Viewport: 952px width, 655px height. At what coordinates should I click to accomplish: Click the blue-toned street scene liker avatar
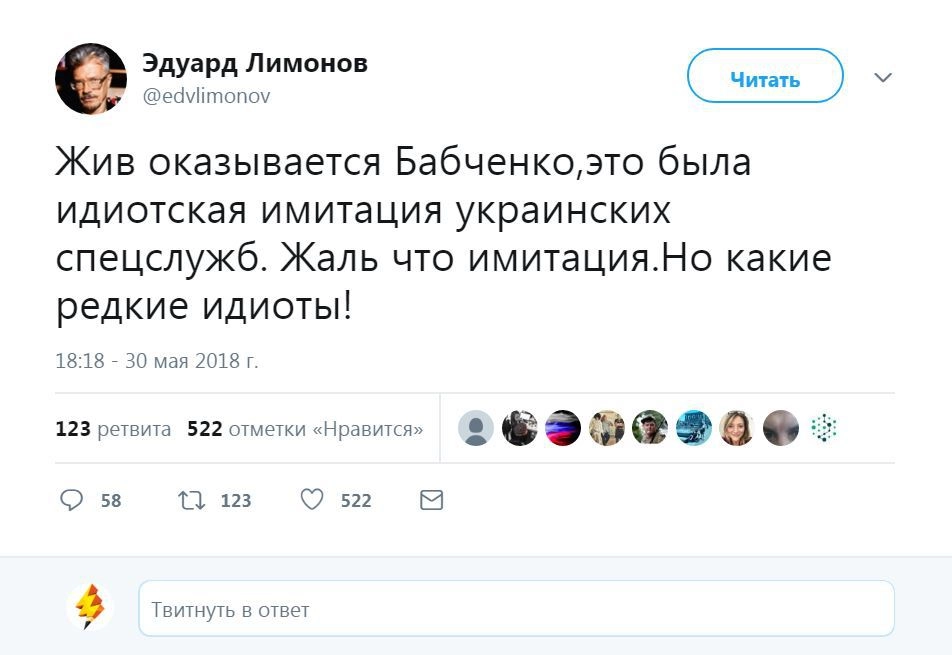[693, 428]
